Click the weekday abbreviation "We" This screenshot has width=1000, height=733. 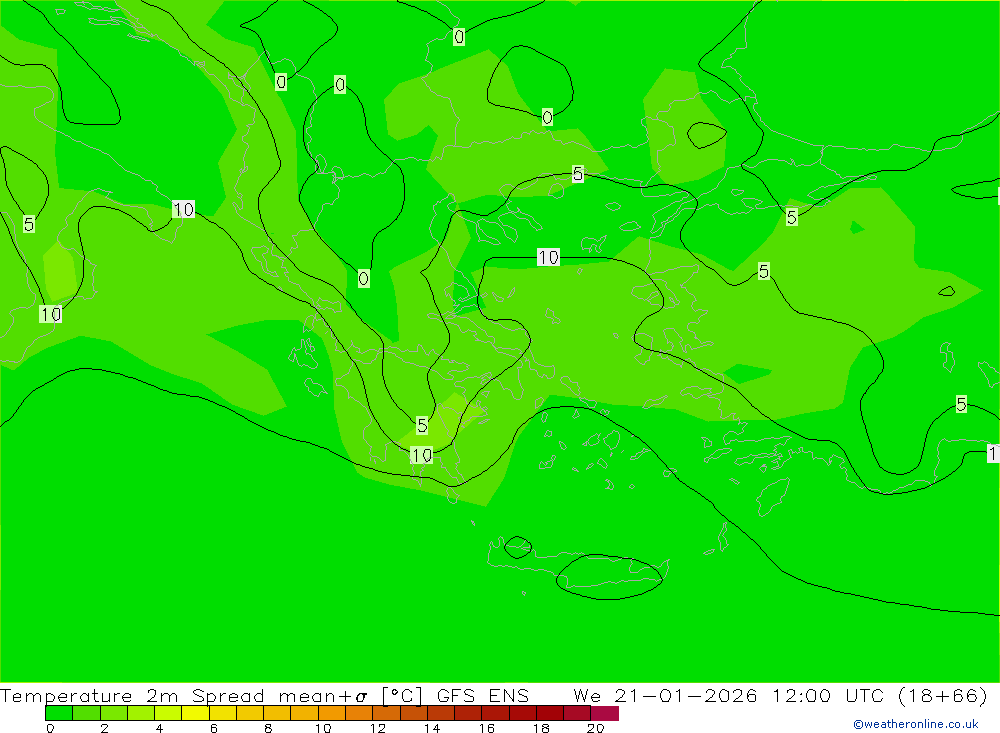[587, 695]
